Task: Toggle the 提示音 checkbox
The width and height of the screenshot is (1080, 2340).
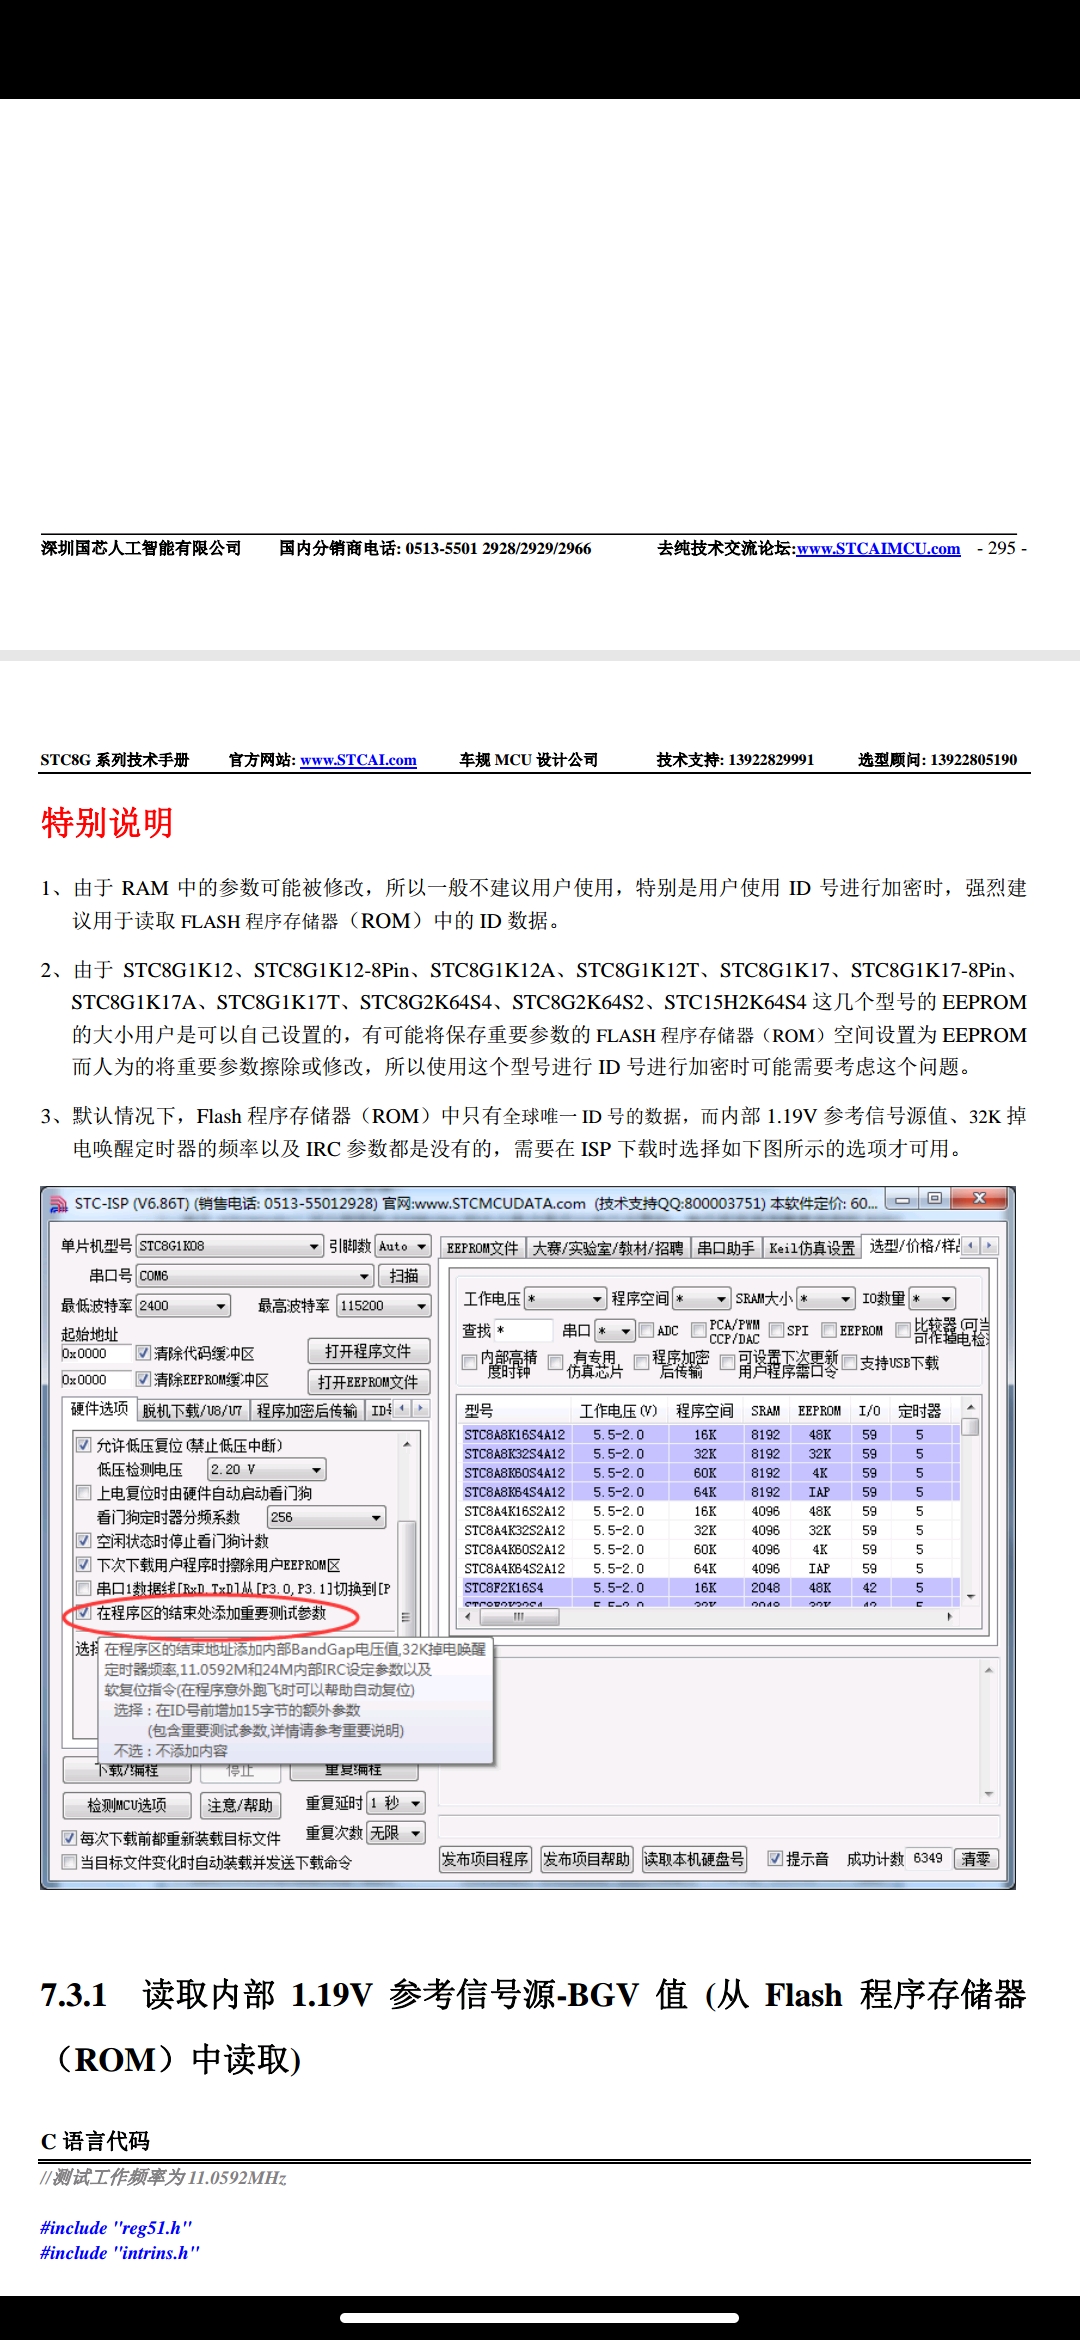Action: tap(774, 1858)
